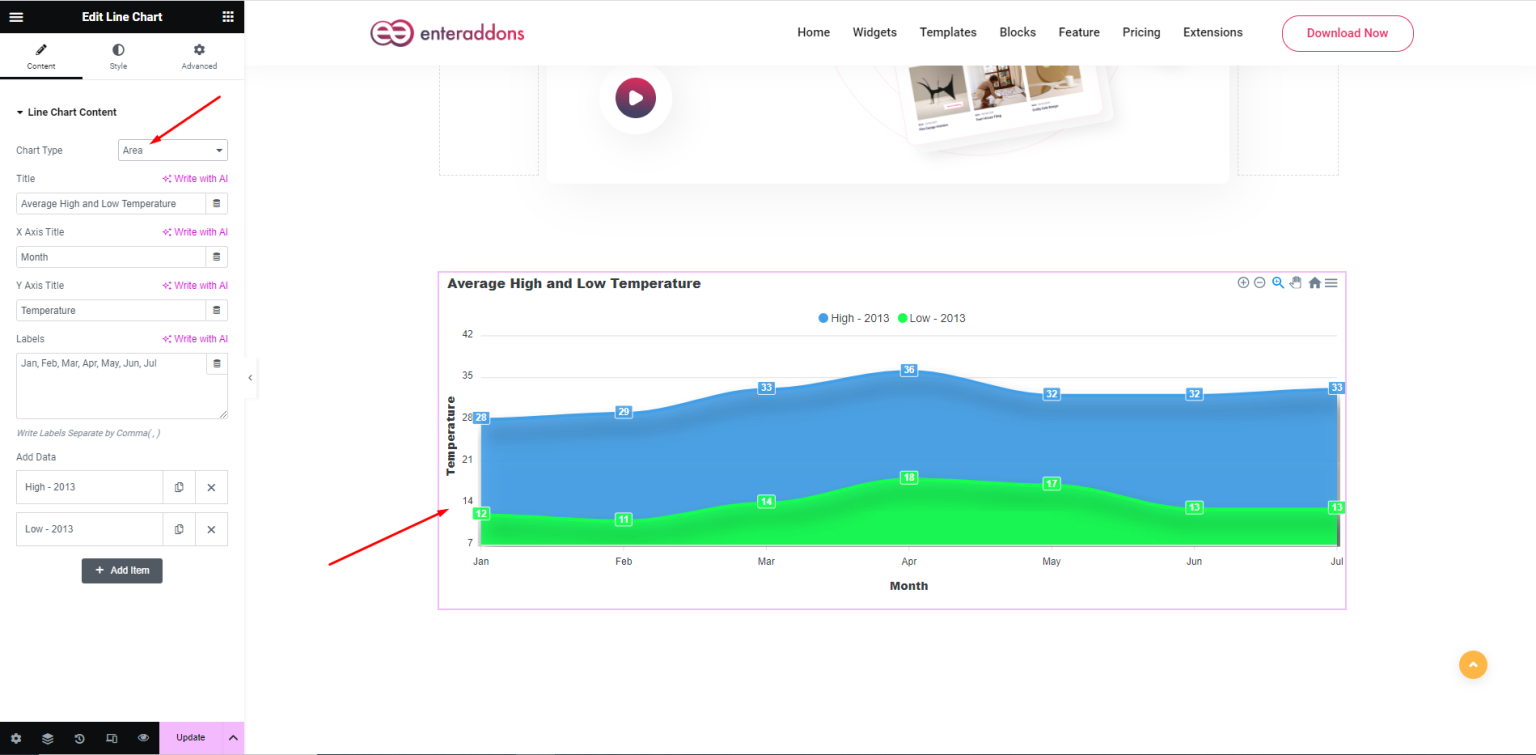This screenshot has height=755, width=1536.
Task: Zoom in on chart with plus icon
Action: pyautogui.click(x=1243, y=283)
